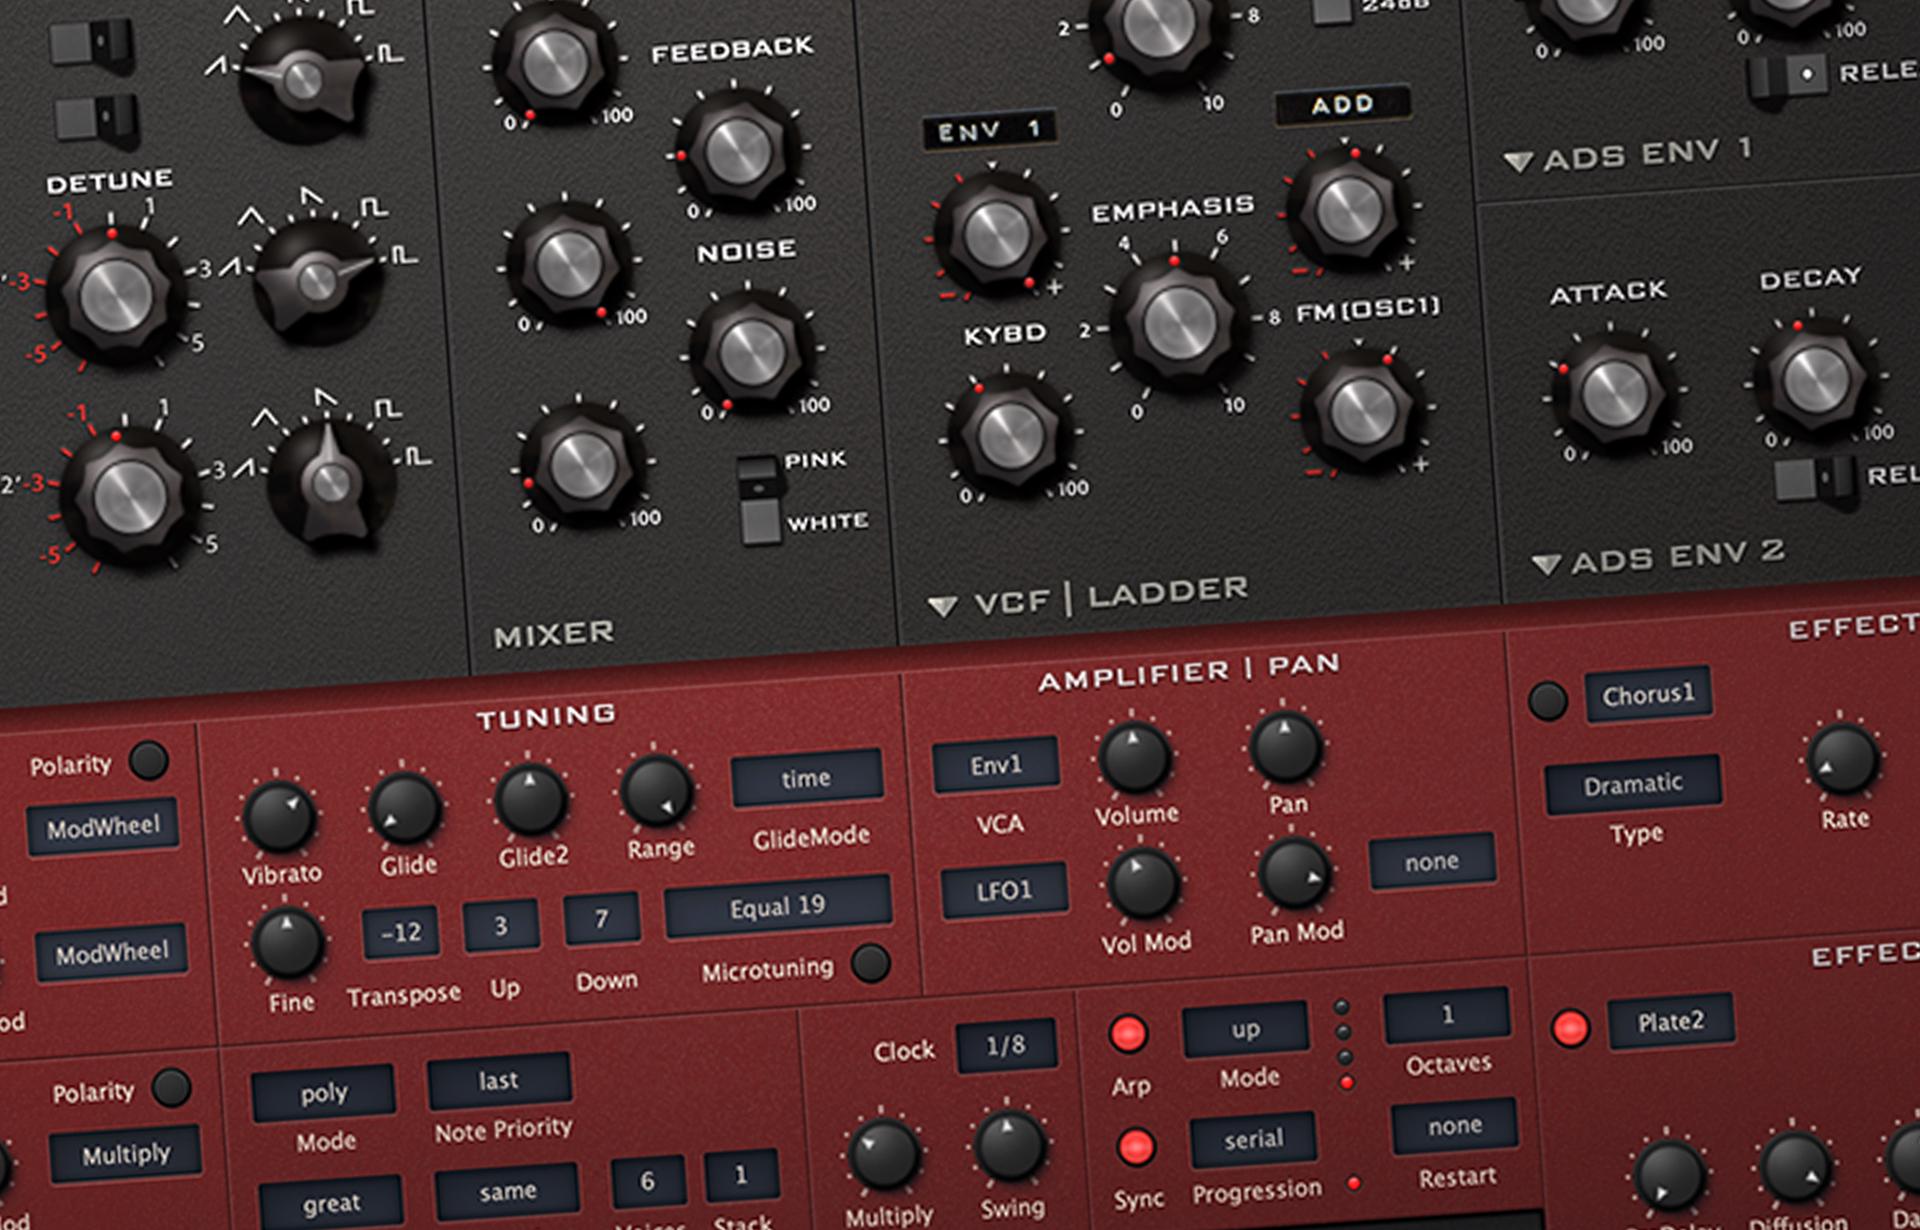Open the Pan Mod 'none' source selector

click(x=1432, y=861)
